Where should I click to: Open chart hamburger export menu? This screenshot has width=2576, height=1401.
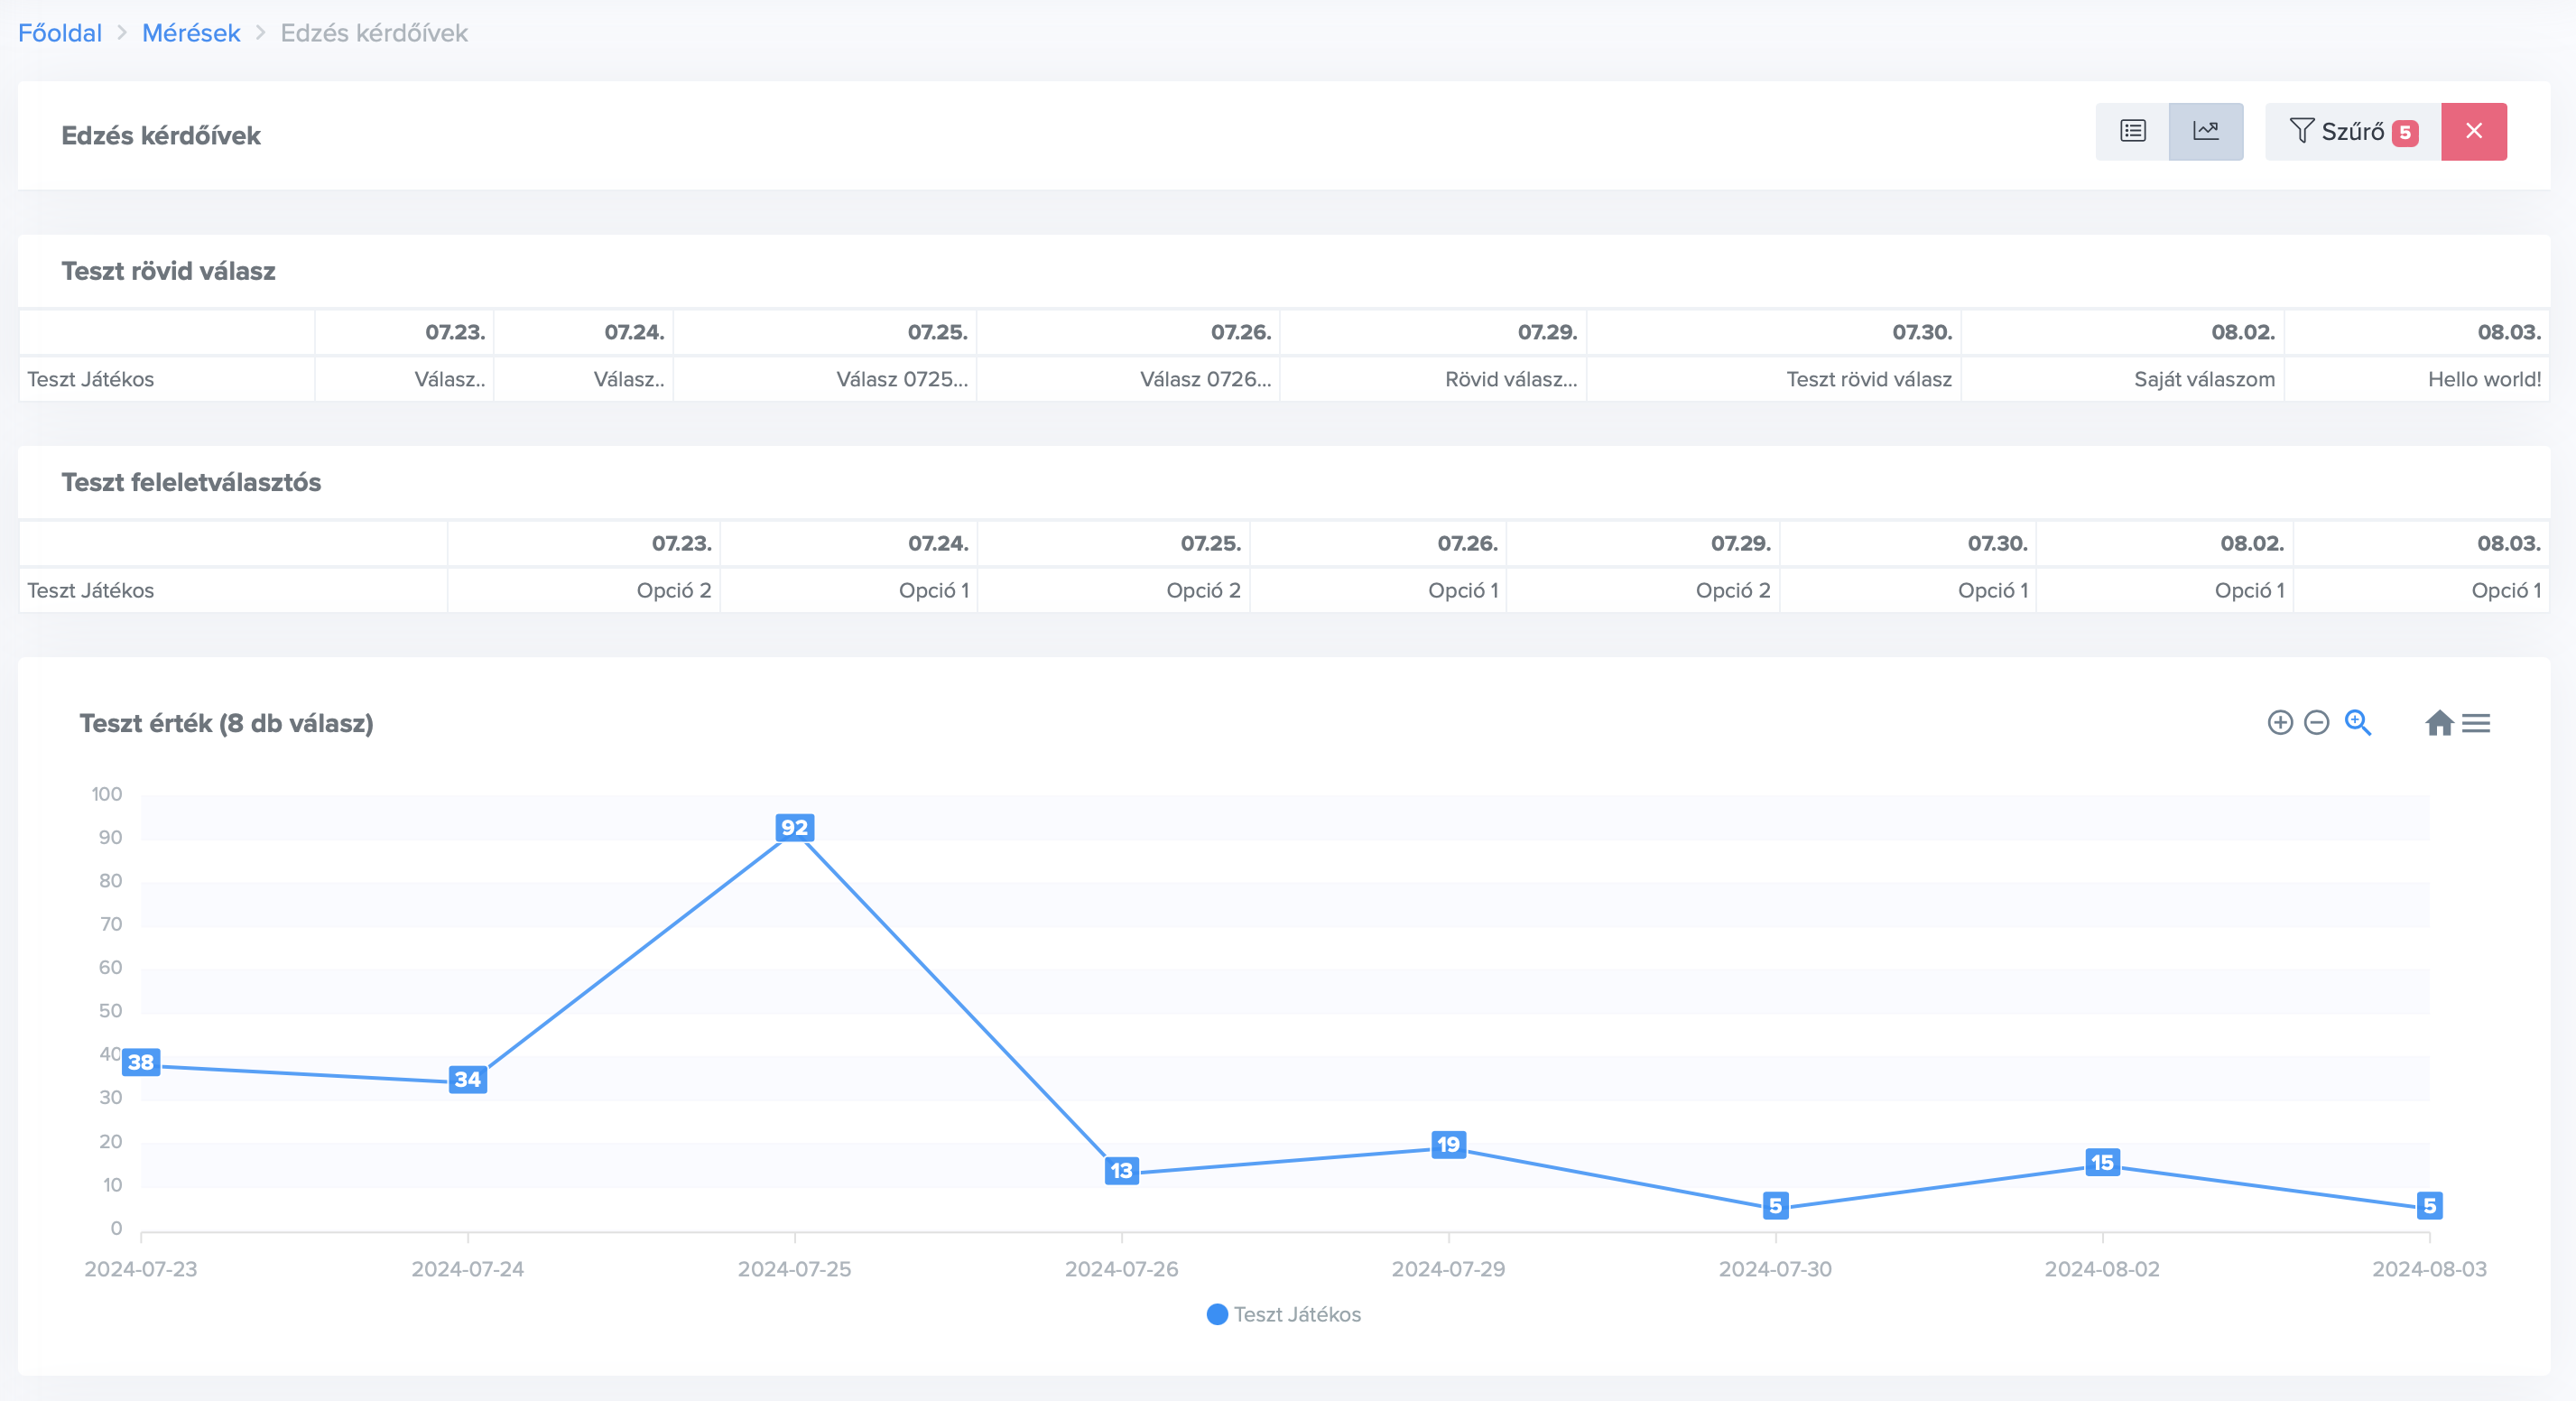click(2476, 722)
